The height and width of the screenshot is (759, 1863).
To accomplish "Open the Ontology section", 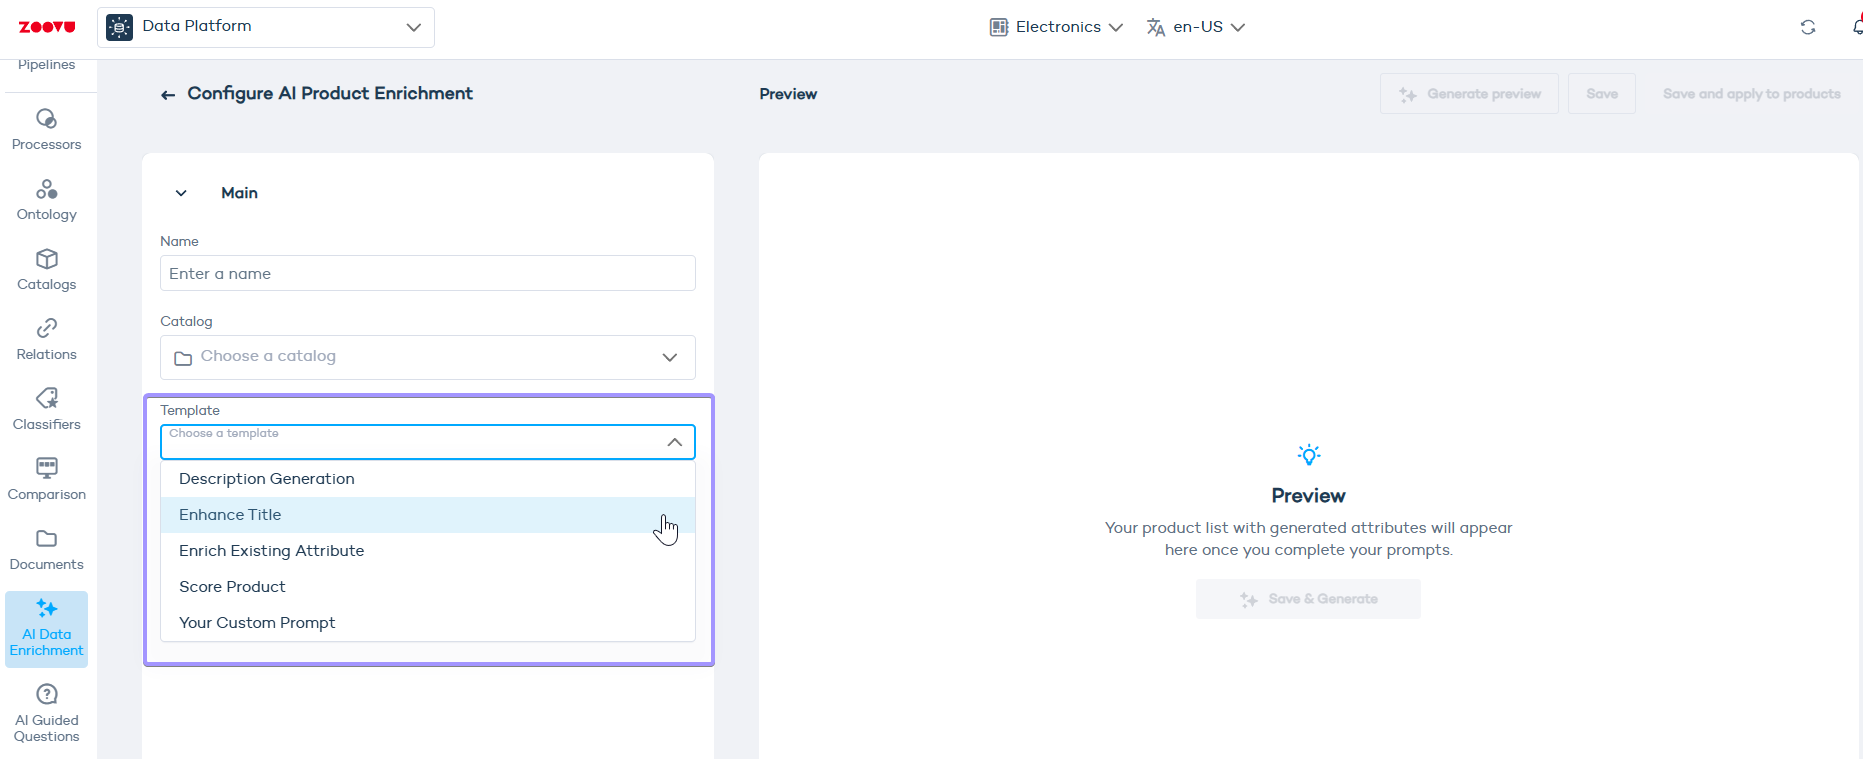I will pos(46,200).
